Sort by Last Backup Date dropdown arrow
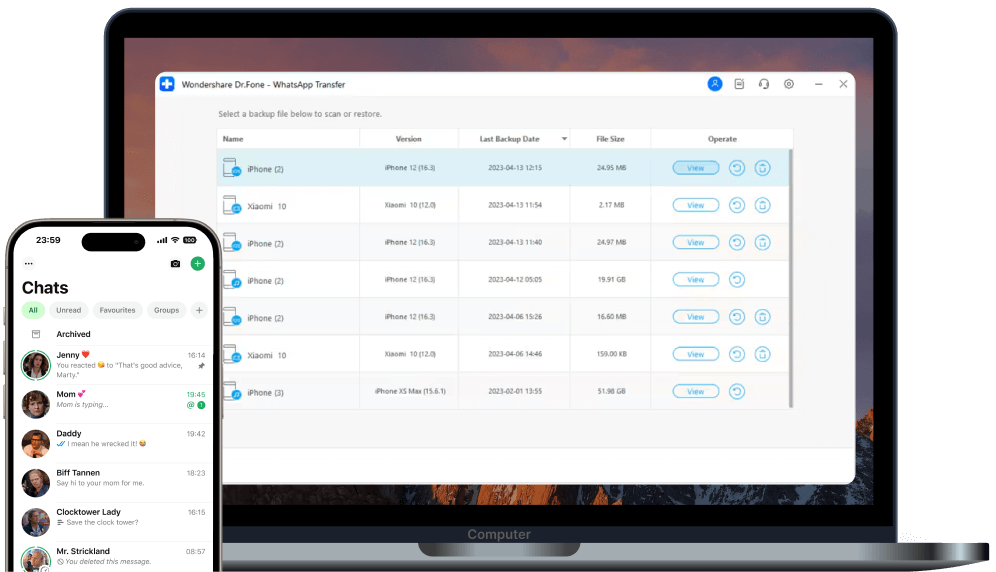Viewport: 996px width, 572px height. [x=564, y=139]
